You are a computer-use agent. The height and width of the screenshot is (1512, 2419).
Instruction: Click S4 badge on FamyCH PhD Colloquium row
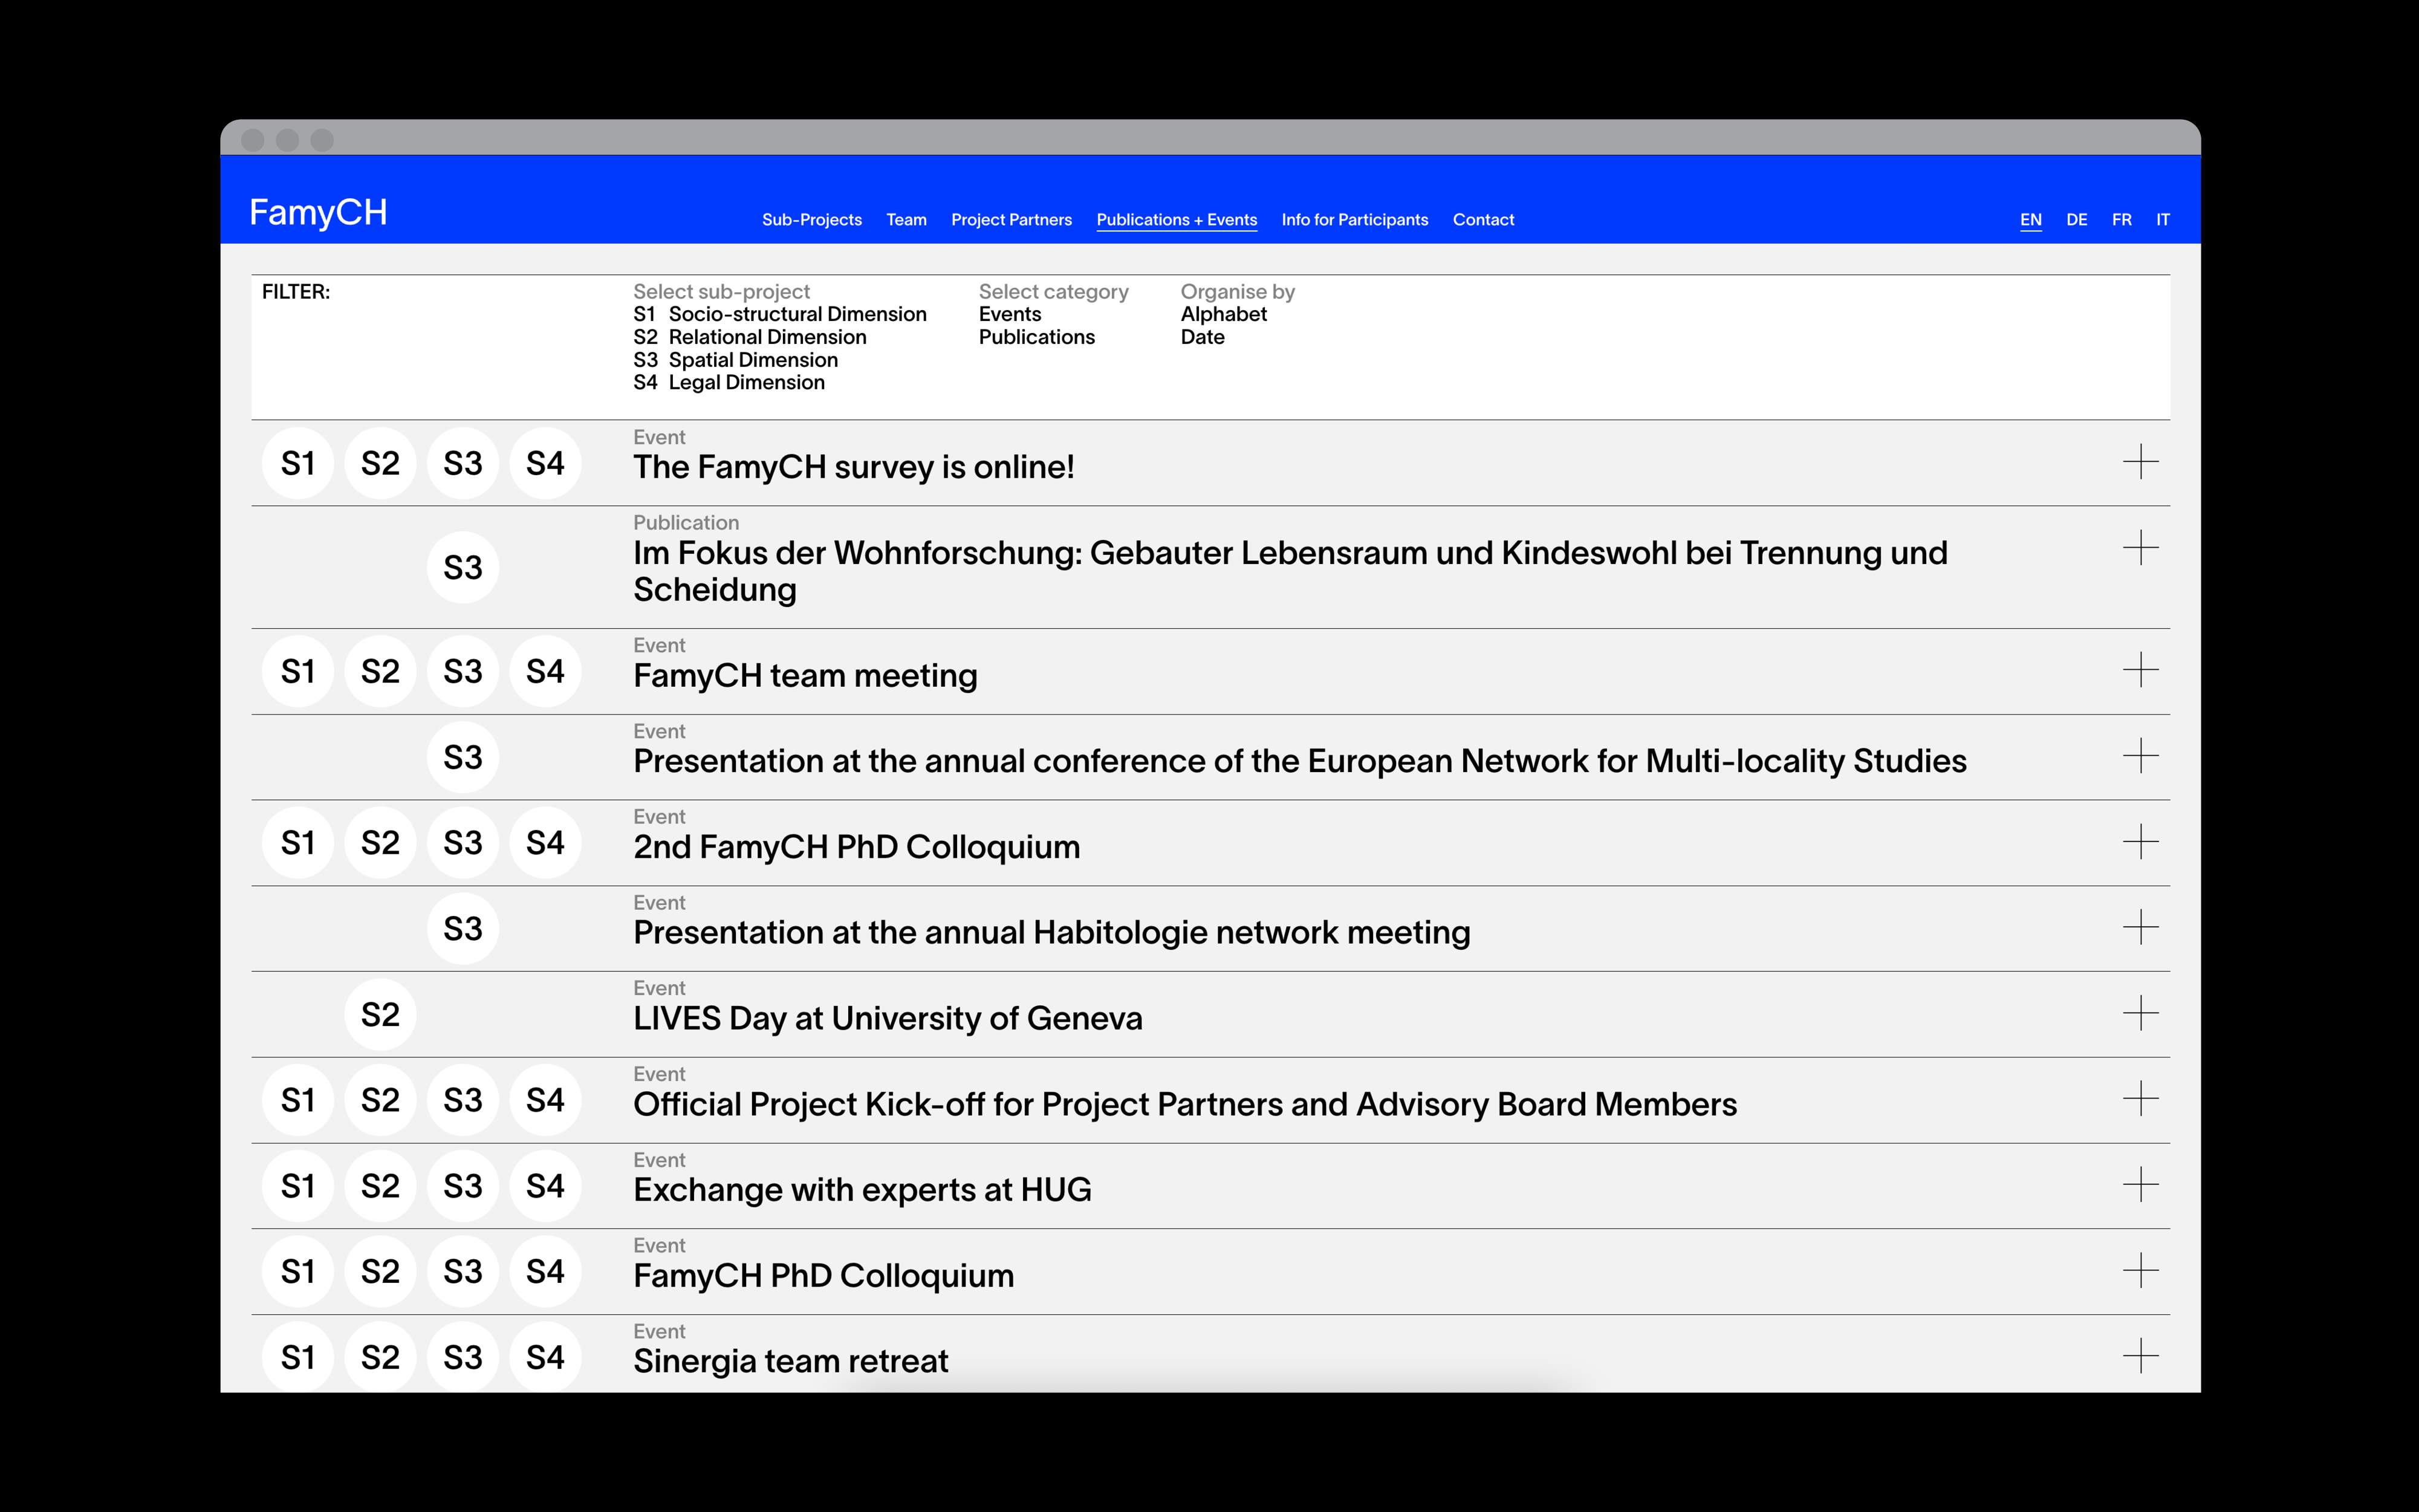click(x=545, y=1271)
